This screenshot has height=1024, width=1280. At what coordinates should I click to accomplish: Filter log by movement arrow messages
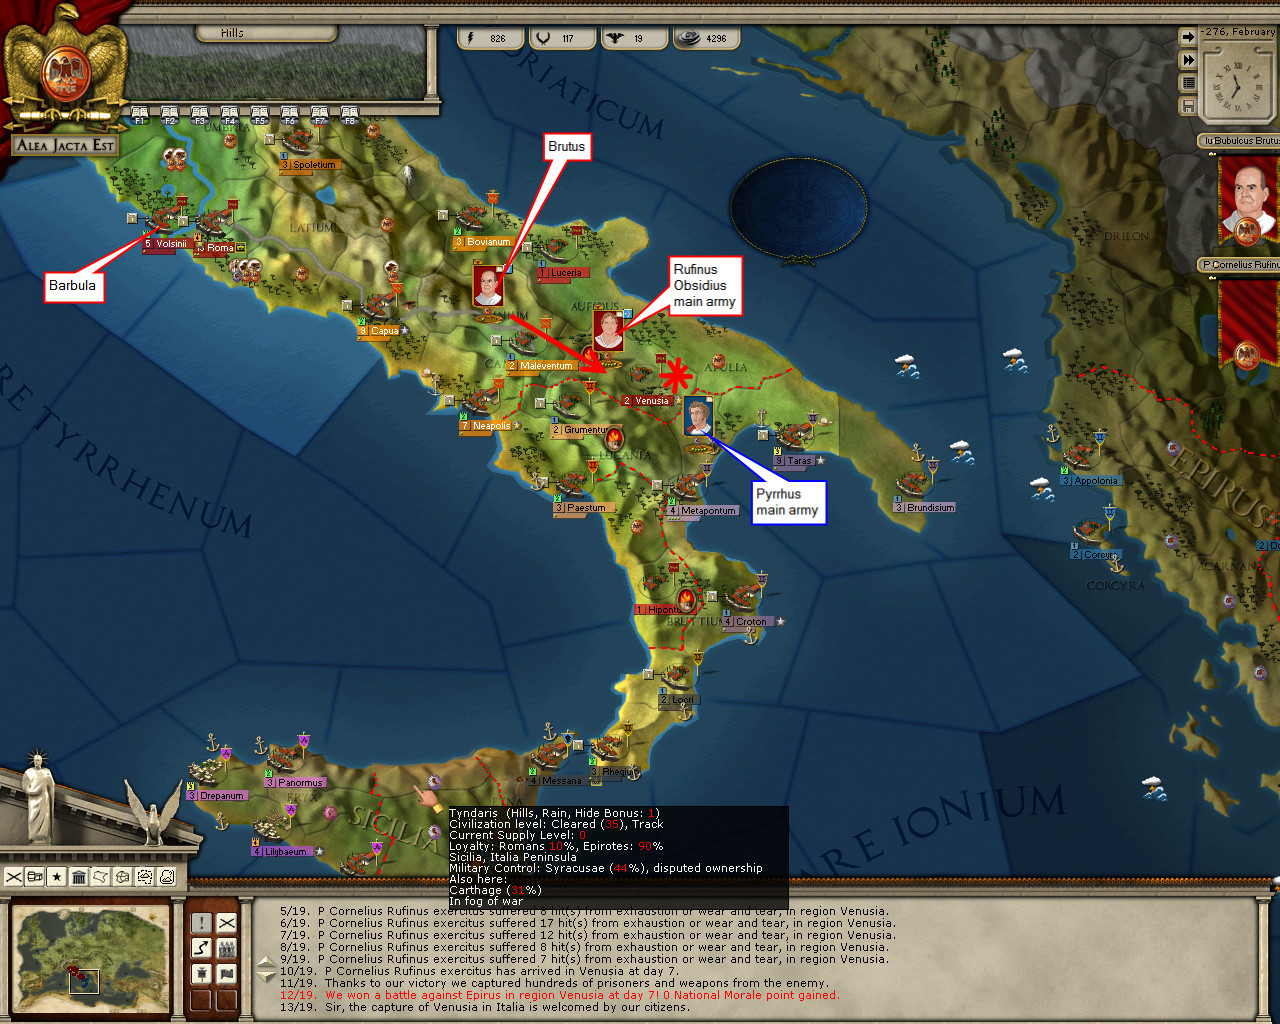201,947
